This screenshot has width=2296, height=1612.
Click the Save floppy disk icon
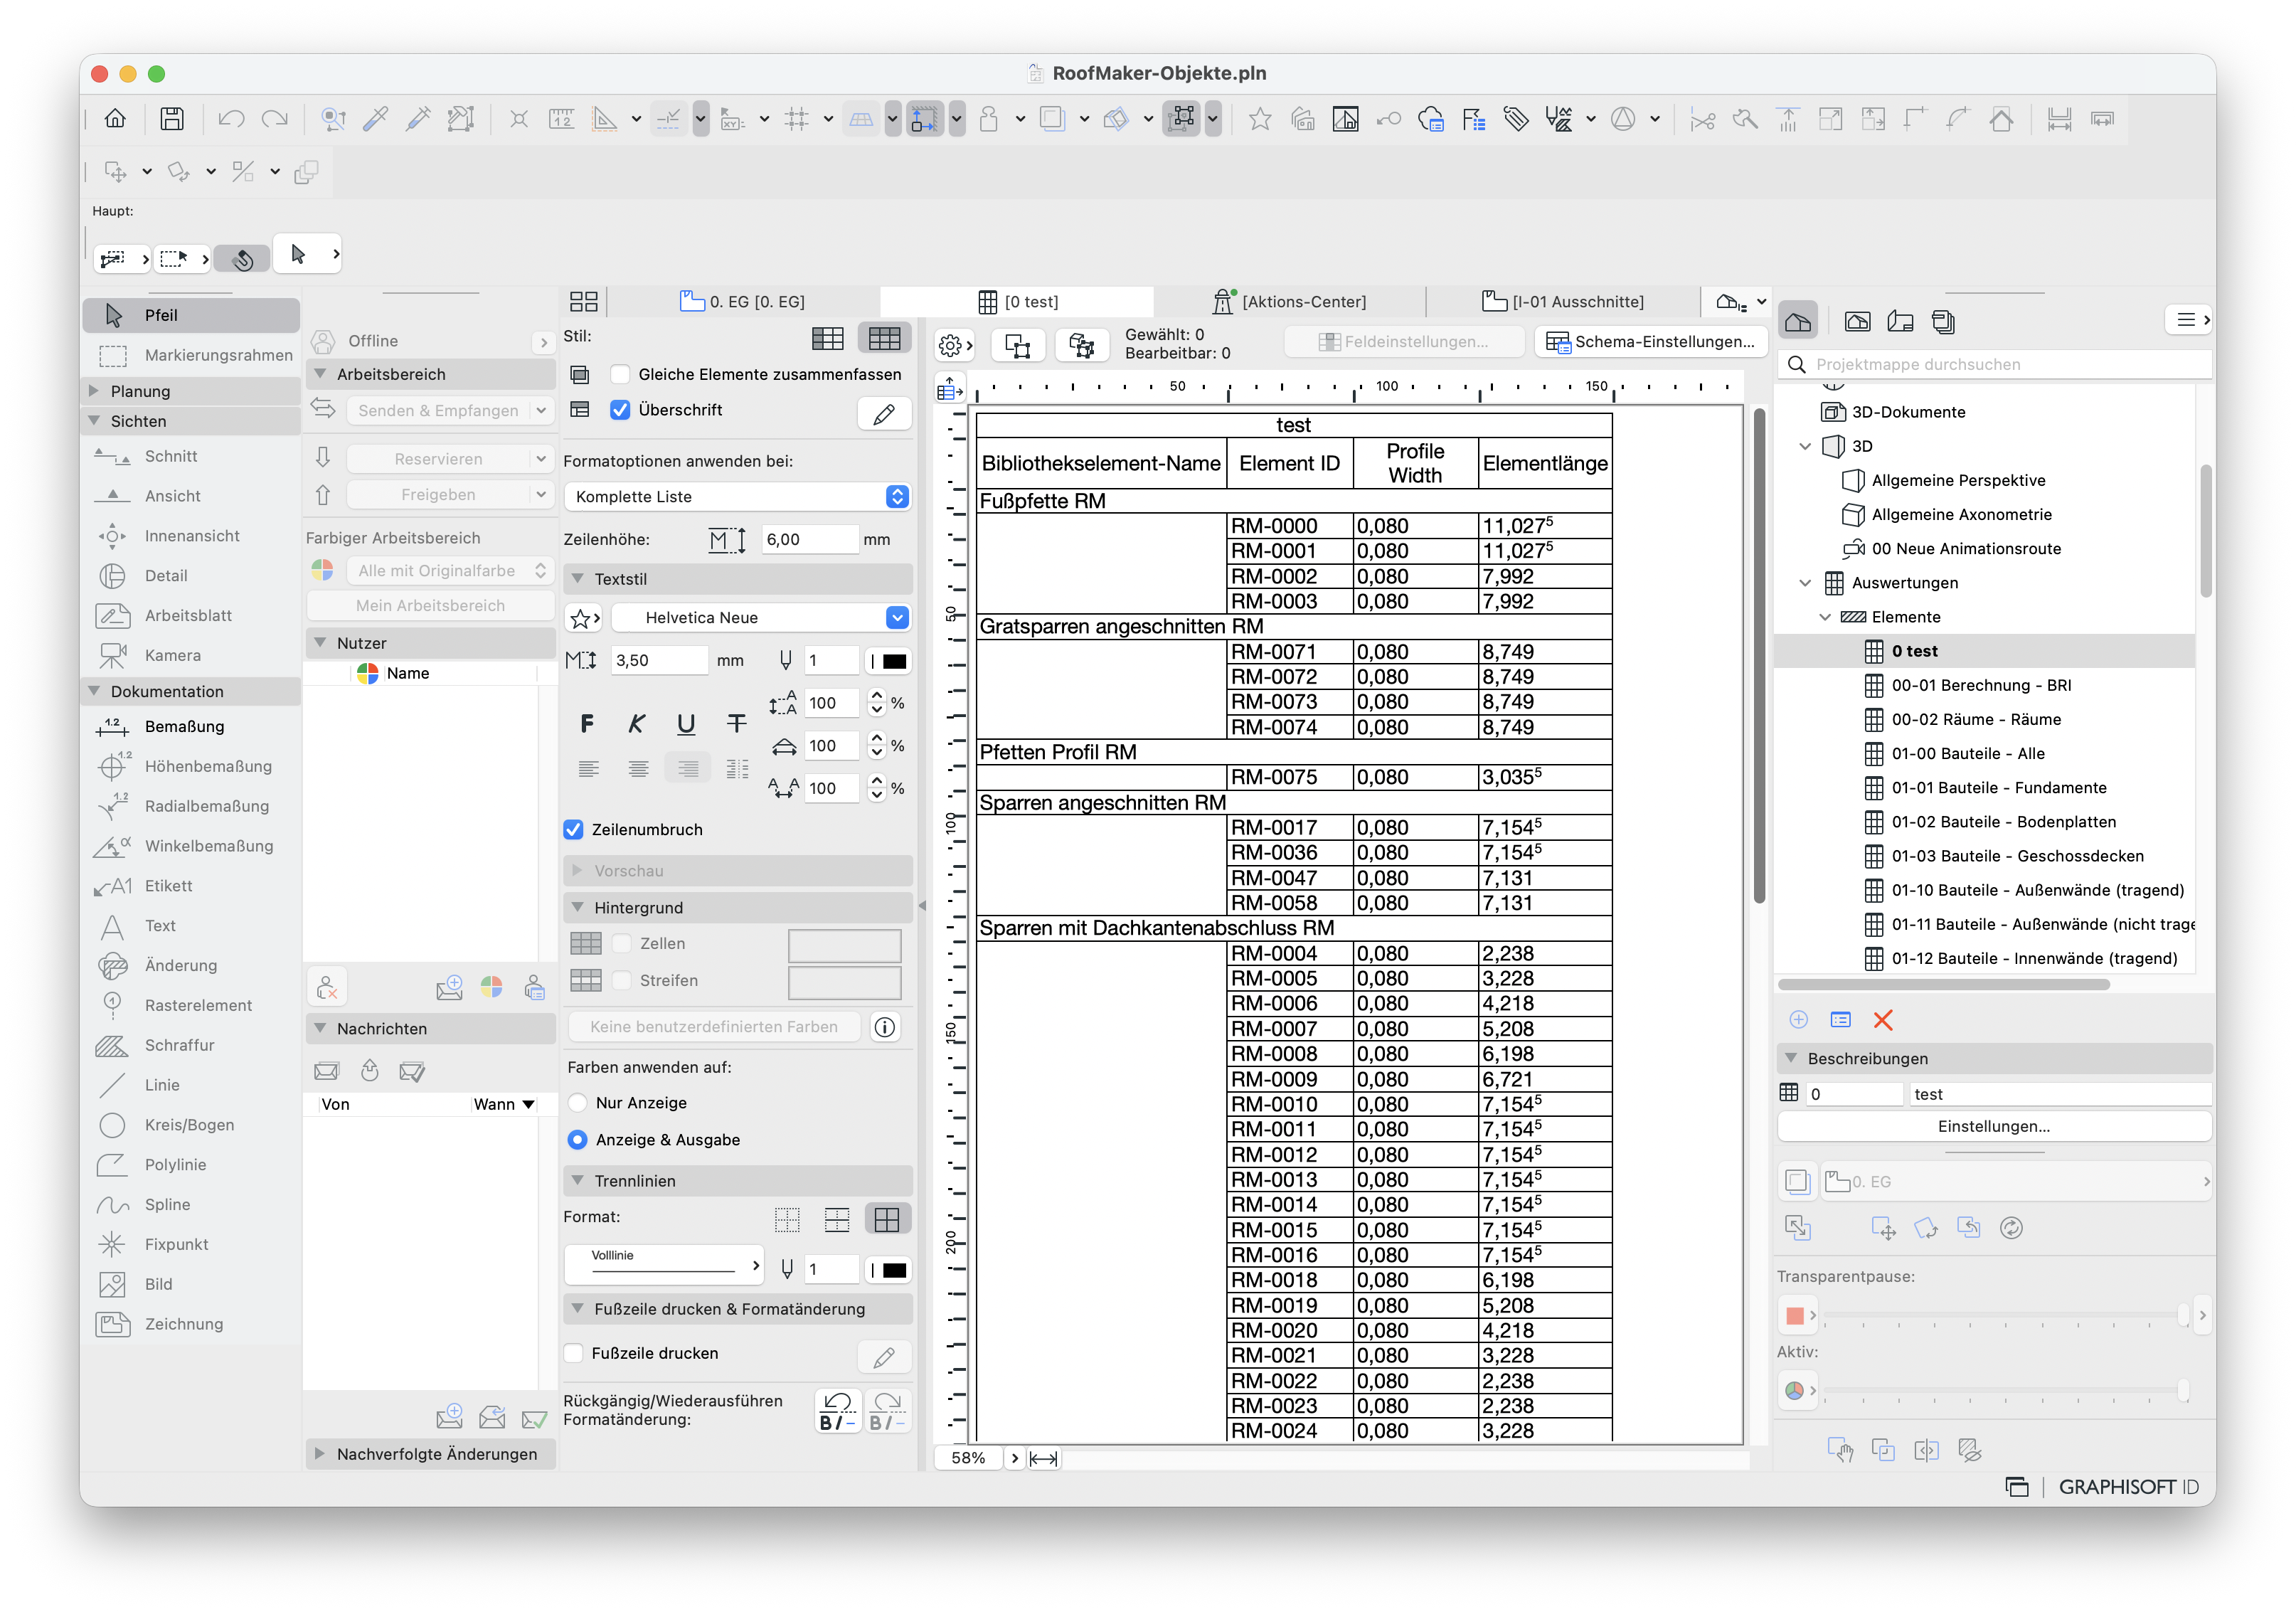pos(172,120)
